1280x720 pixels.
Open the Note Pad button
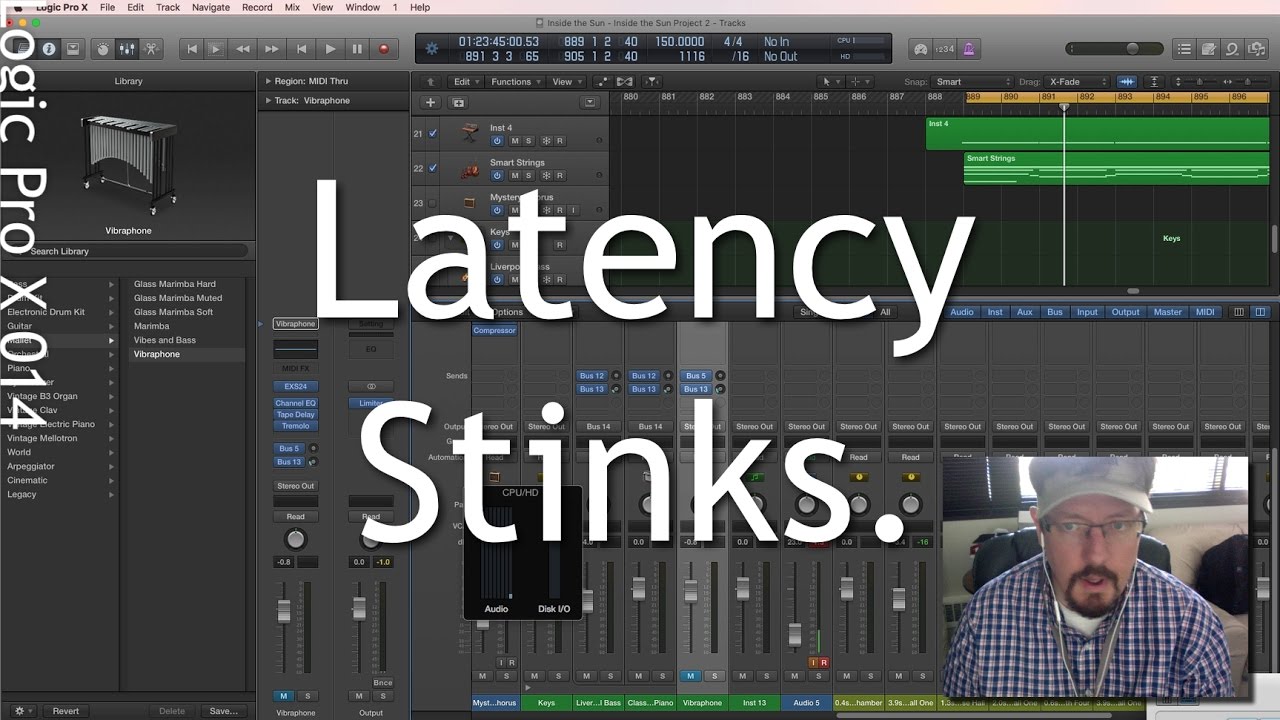pyautogui.click(x=1210, y=48)
